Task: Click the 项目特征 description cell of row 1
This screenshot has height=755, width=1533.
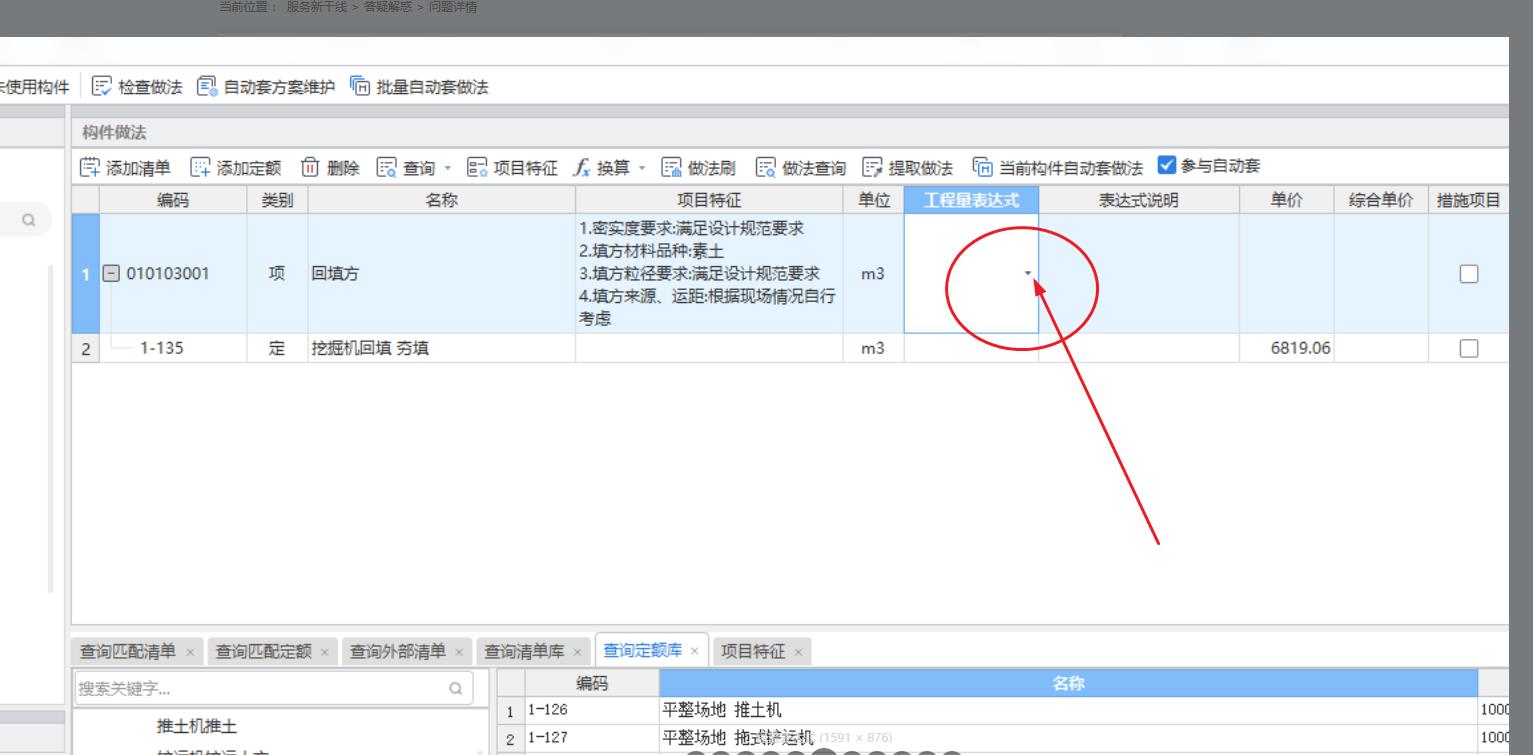Action: [709, 274]
